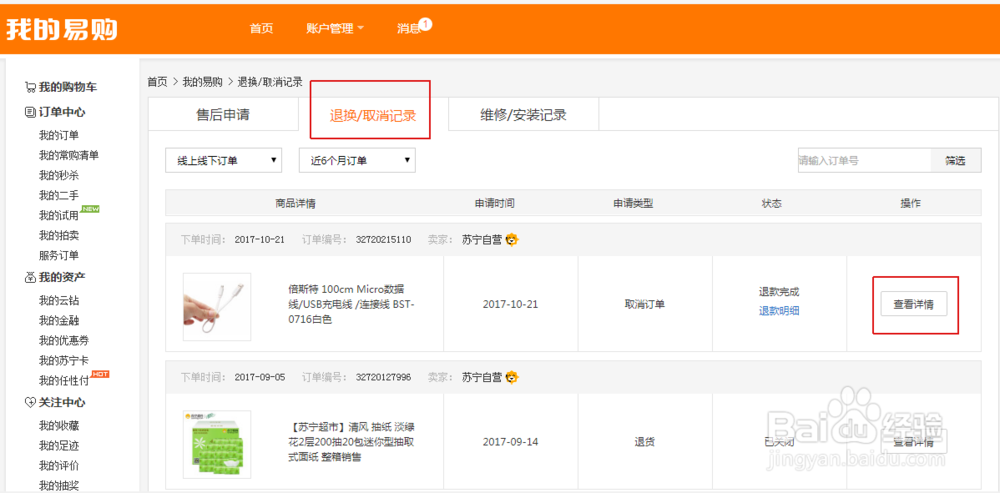Click the 2017-09-14 application date cell
Image resolution: width=1000 pixels, height=493 pixels.
coord(510,442)
